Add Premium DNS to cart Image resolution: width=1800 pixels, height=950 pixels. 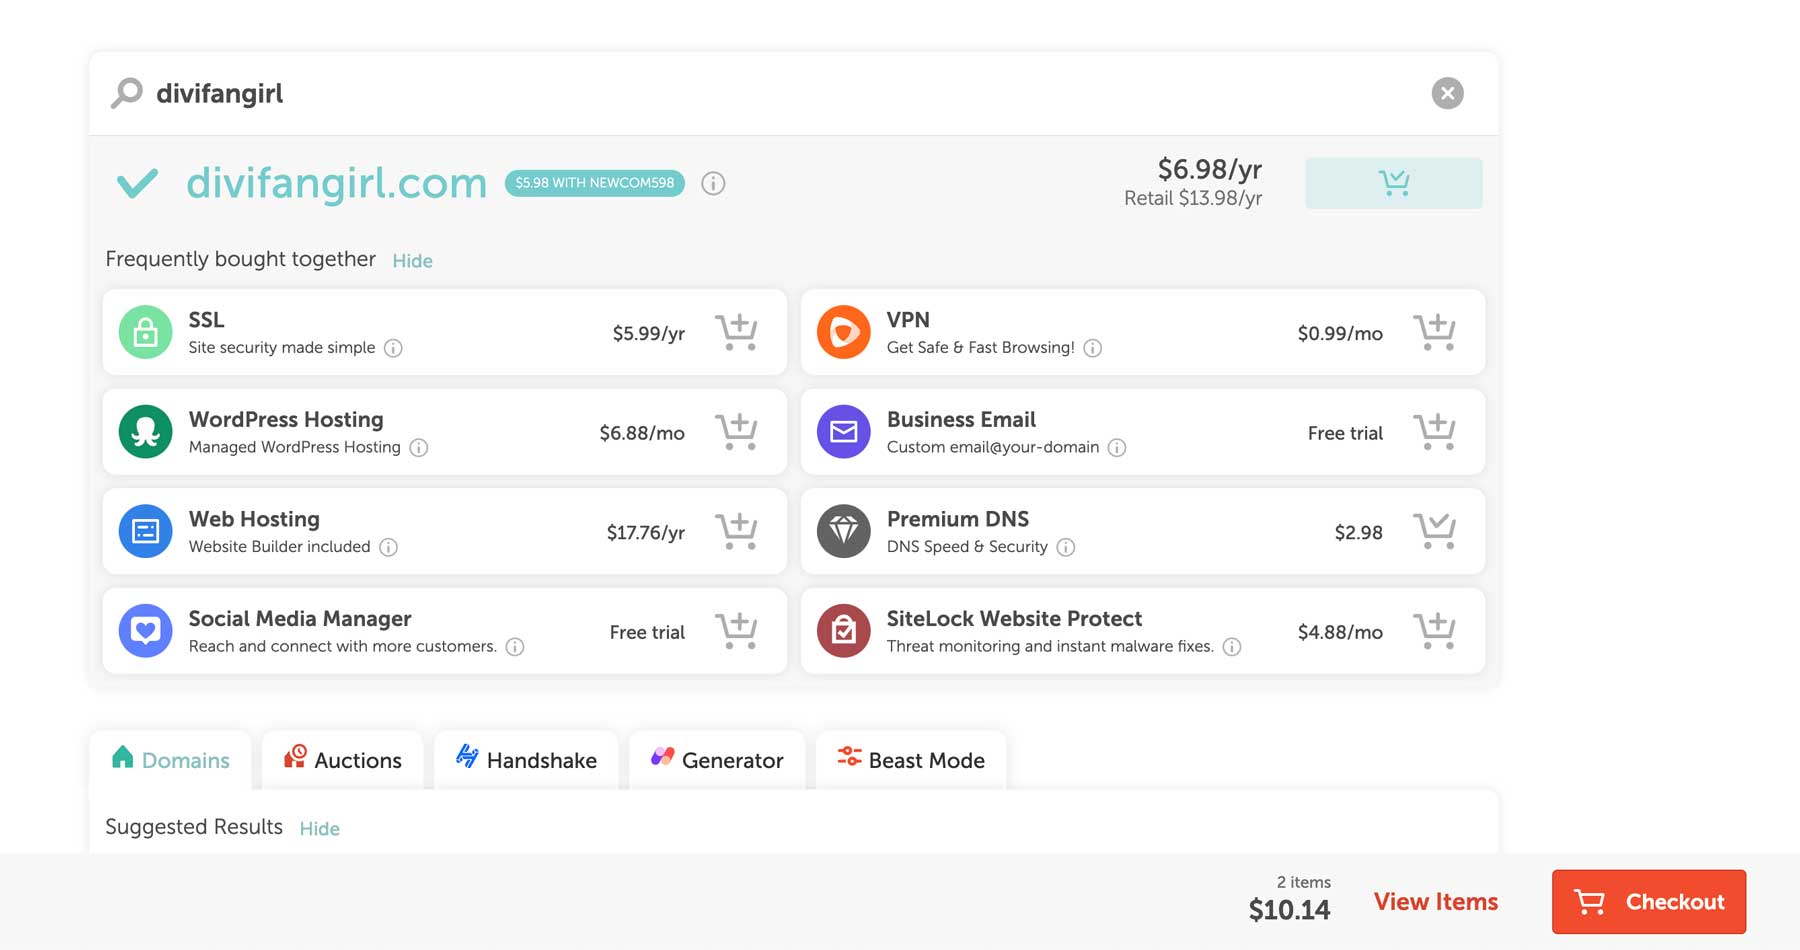click(x=1436, y=531)
